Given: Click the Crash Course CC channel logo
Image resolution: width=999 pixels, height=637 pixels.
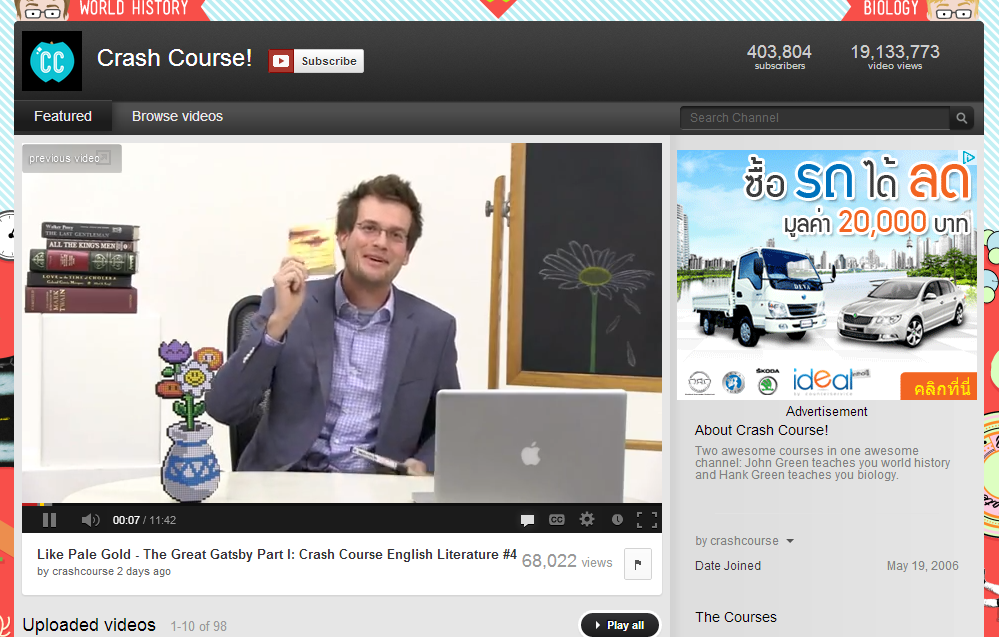Looking at the screenshot, I should tap(52, 61).
